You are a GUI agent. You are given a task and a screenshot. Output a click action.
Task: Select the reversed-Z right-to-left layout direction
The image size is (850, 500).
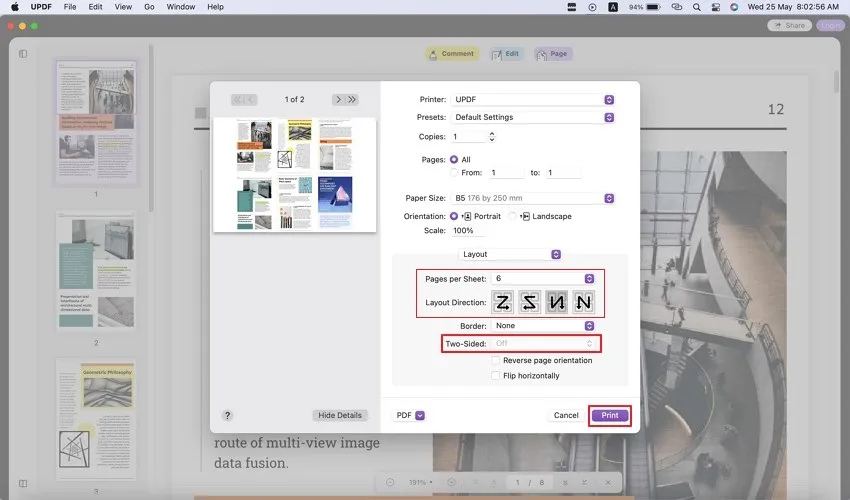click(x=529, y=302)
